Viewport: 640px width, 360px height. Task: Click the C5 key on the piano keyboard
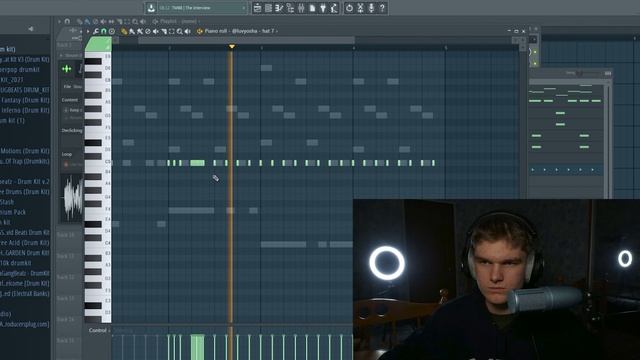click(98, 162)
